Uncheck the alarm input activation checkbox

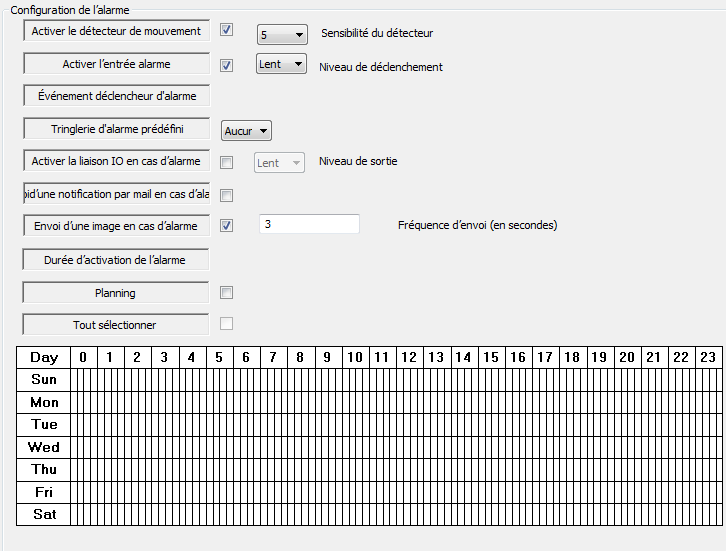226,65
